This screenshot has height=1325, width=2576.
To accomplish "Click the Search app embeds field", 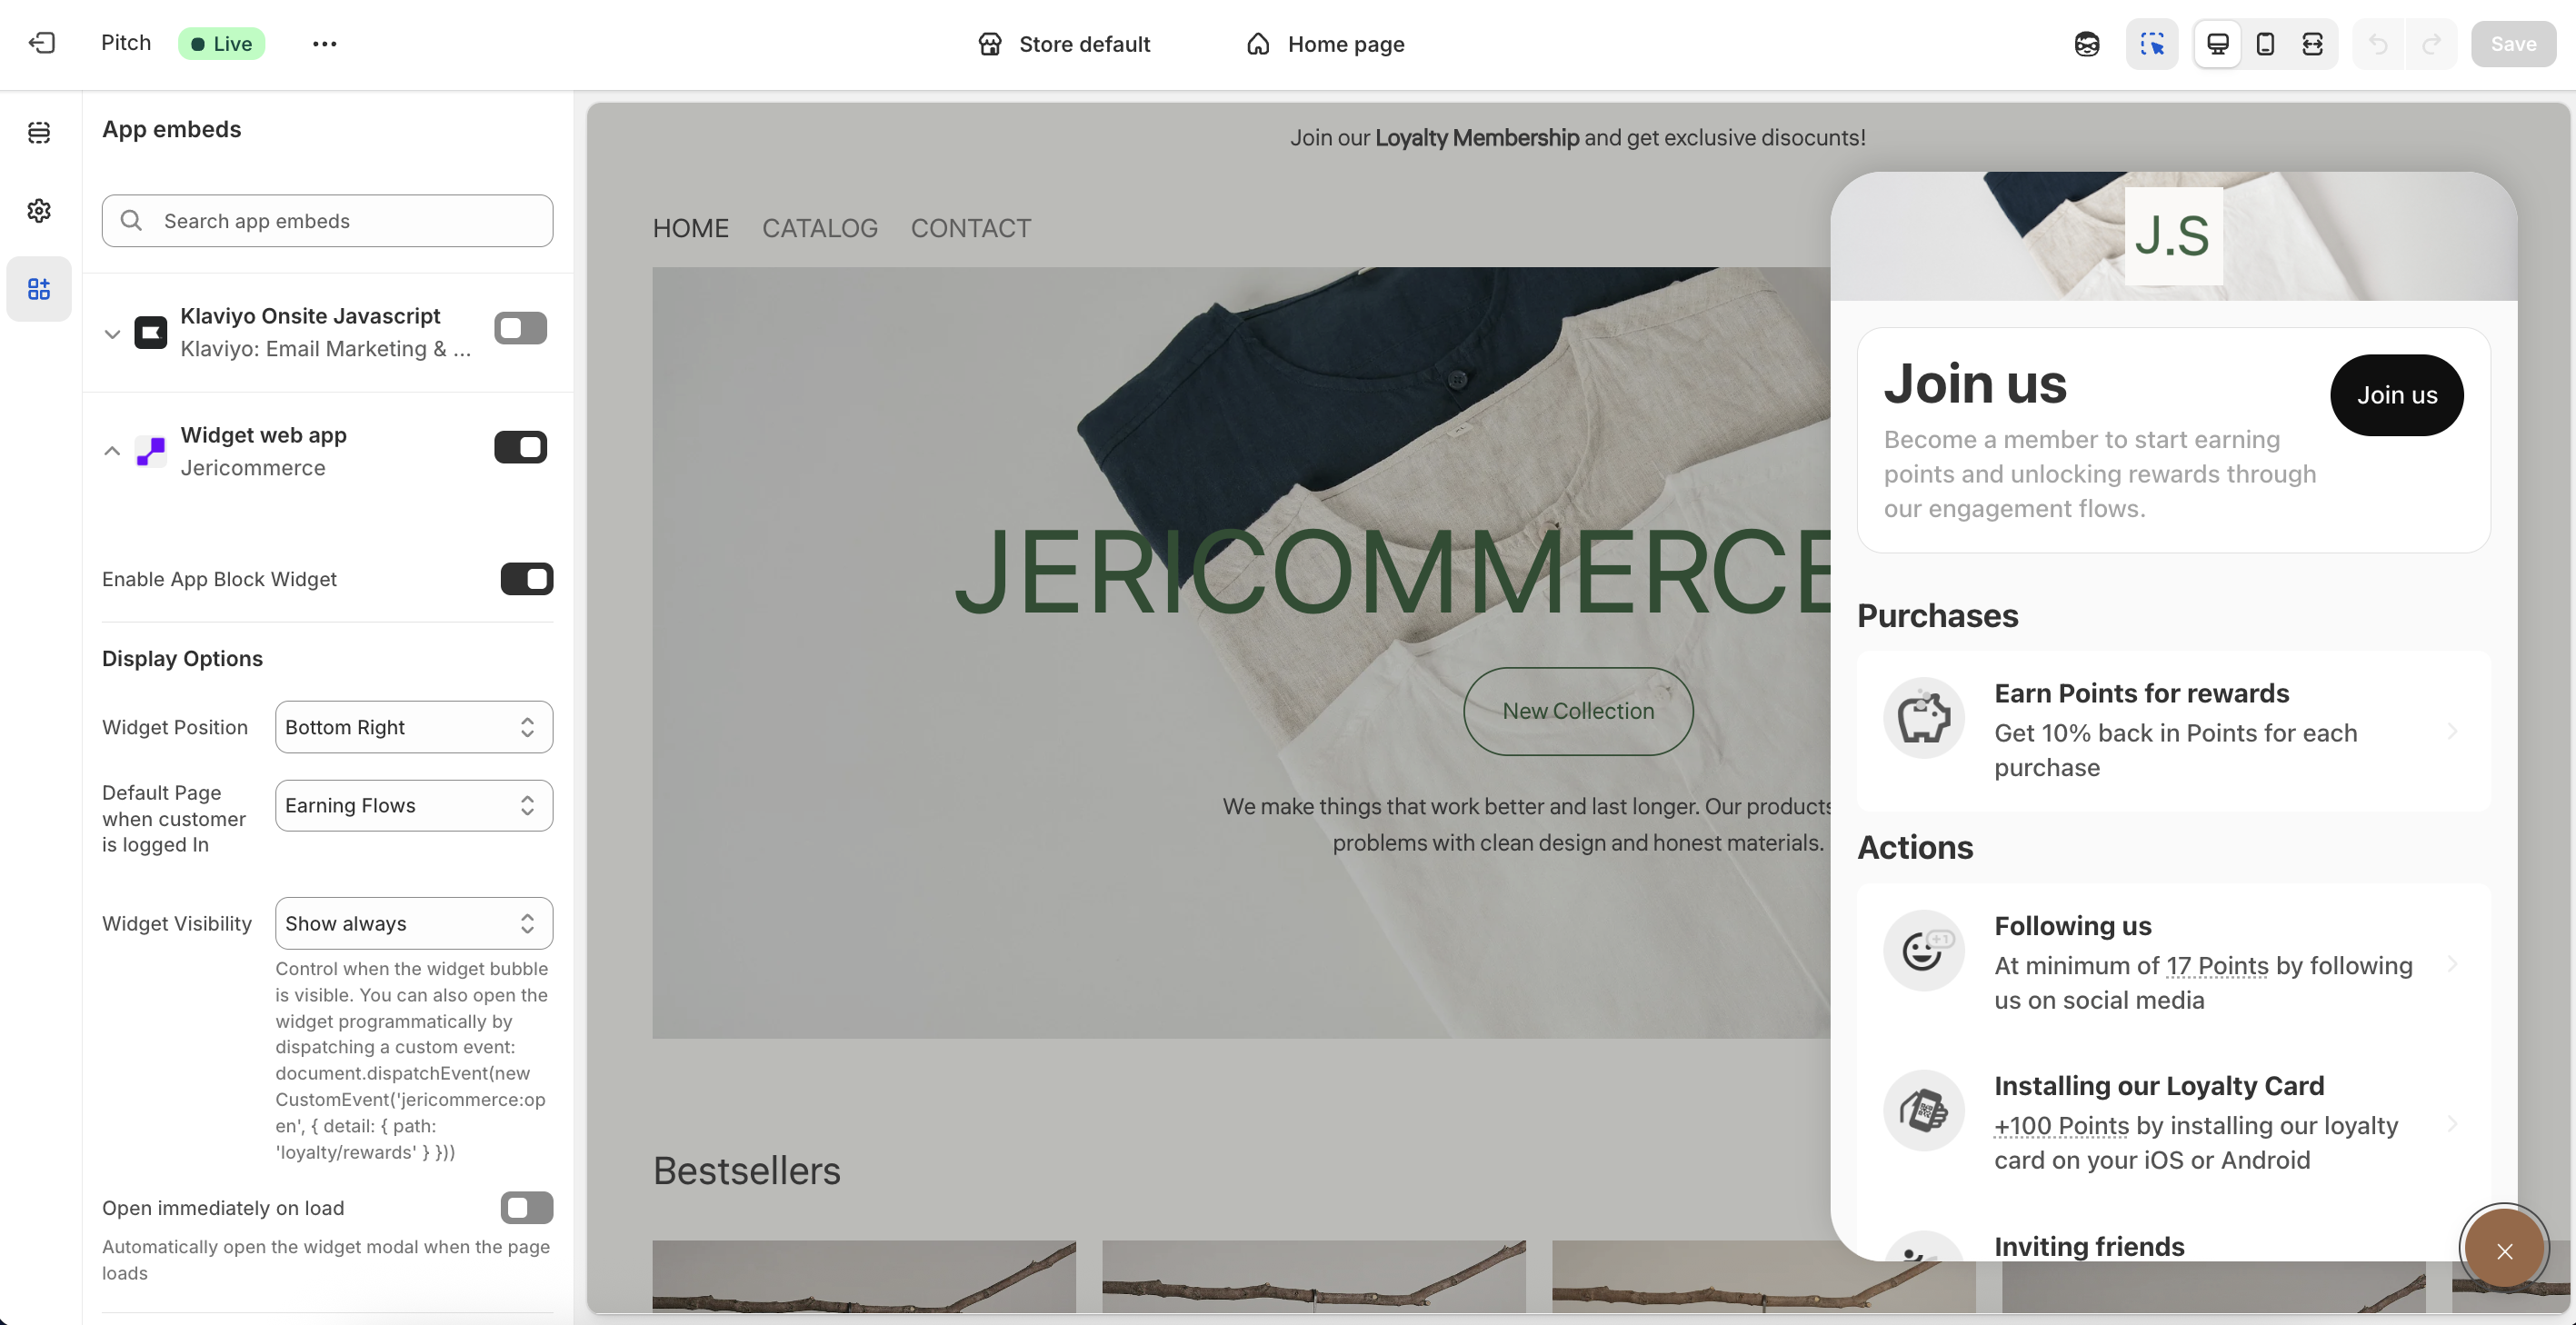I will 327,221.
